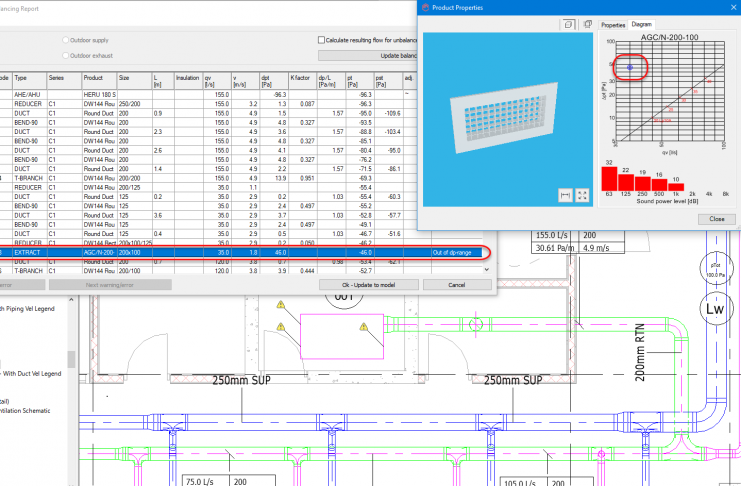Click the zoom extents icon in preview
The image size is (741, 486).
(581, 193)
